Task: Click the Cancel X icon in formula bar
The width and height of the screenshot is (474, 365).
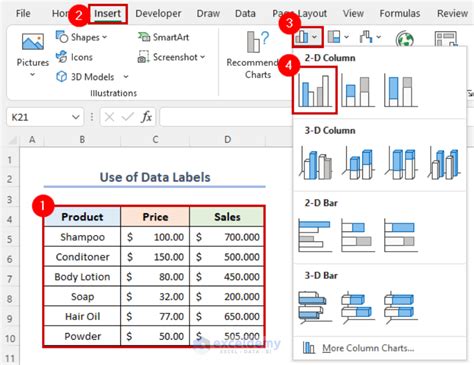Action: click(x=109, y=117)
